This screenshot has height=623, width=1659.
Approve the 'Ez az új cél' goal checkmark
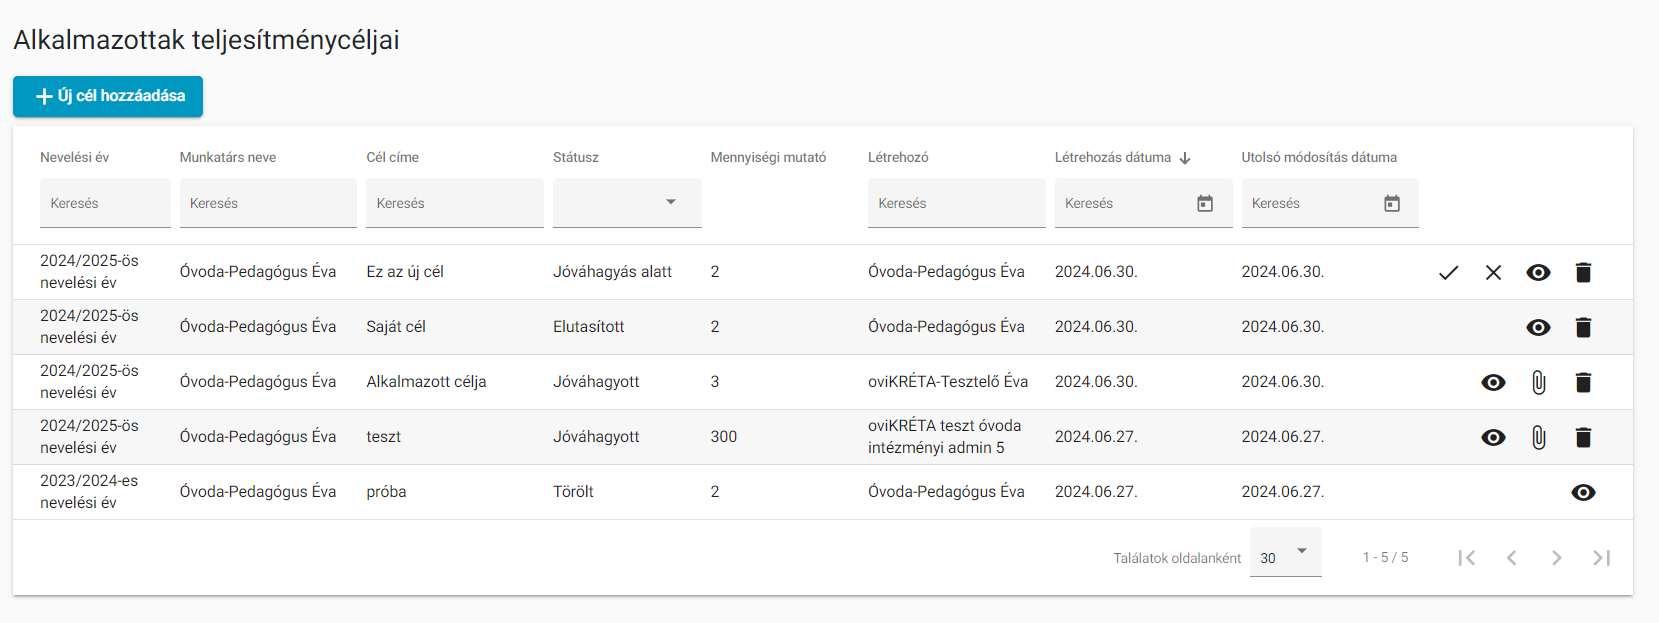click(1448, 272)
